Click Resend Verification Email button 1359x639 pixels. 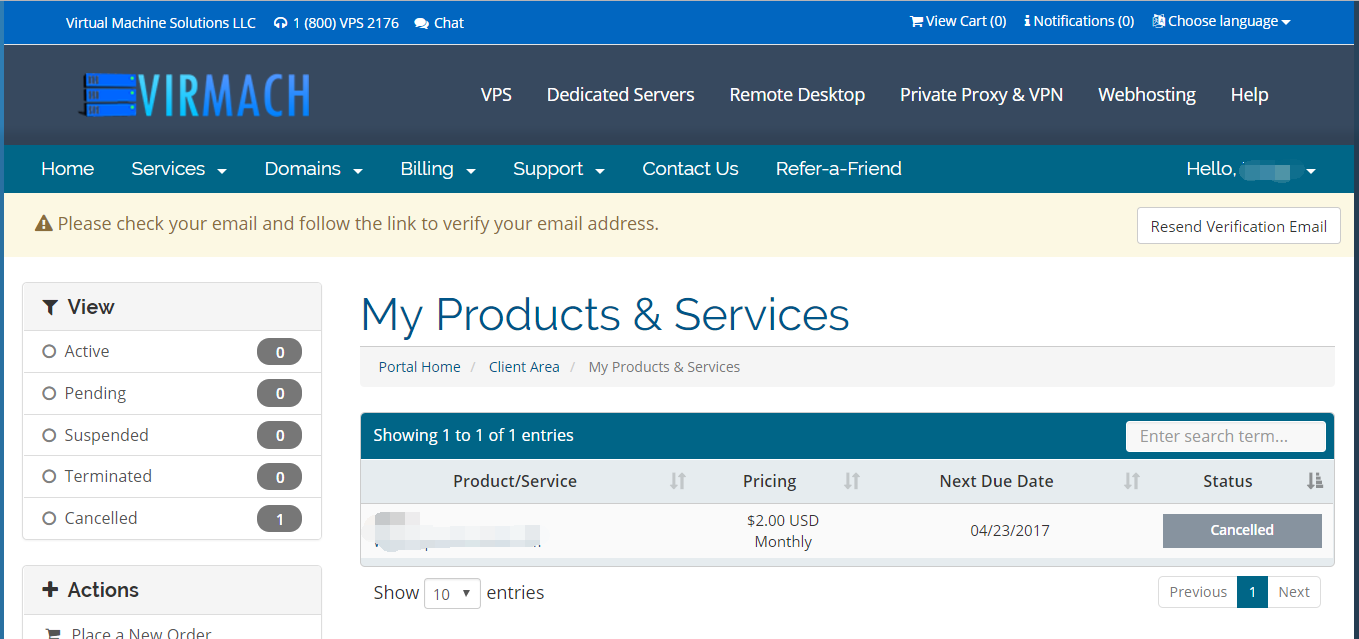[1239, 226]
